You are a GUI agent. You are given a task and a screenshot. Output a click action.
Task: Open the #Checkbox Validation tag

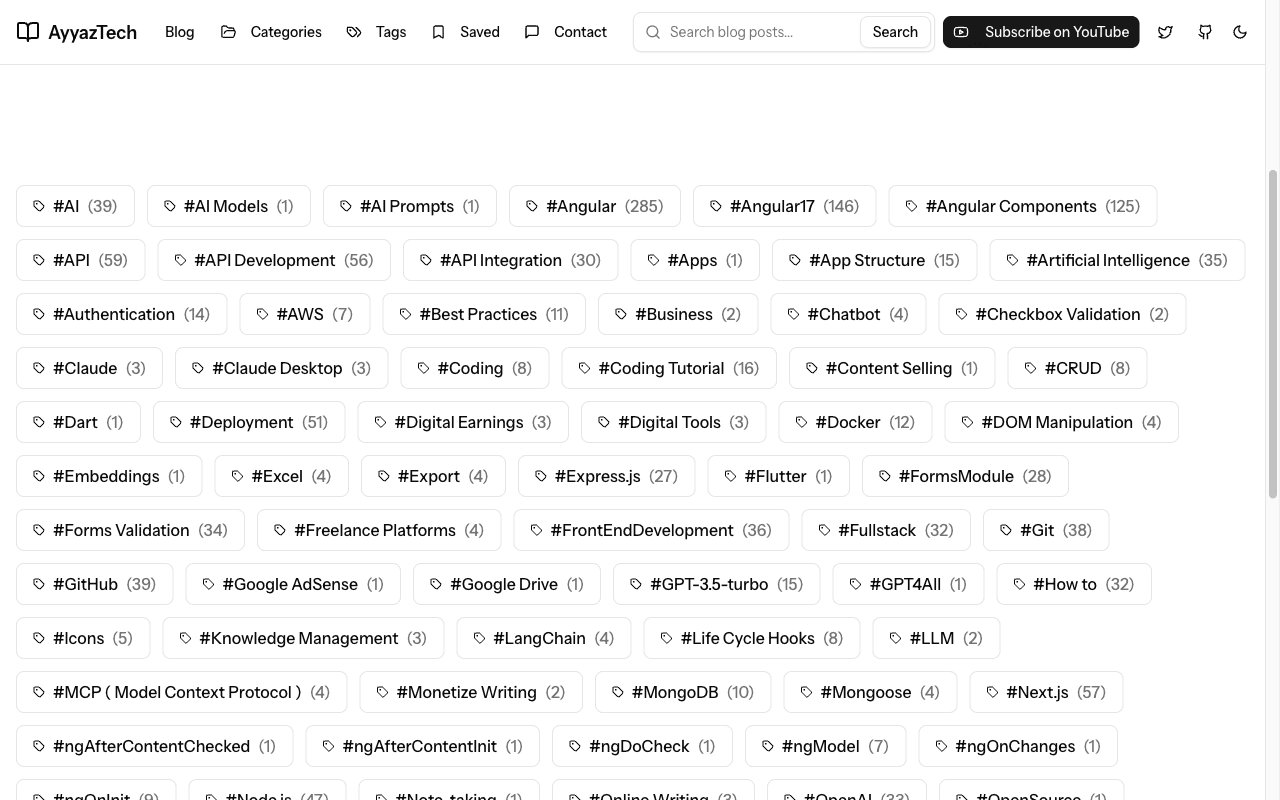pos(1062,314)
